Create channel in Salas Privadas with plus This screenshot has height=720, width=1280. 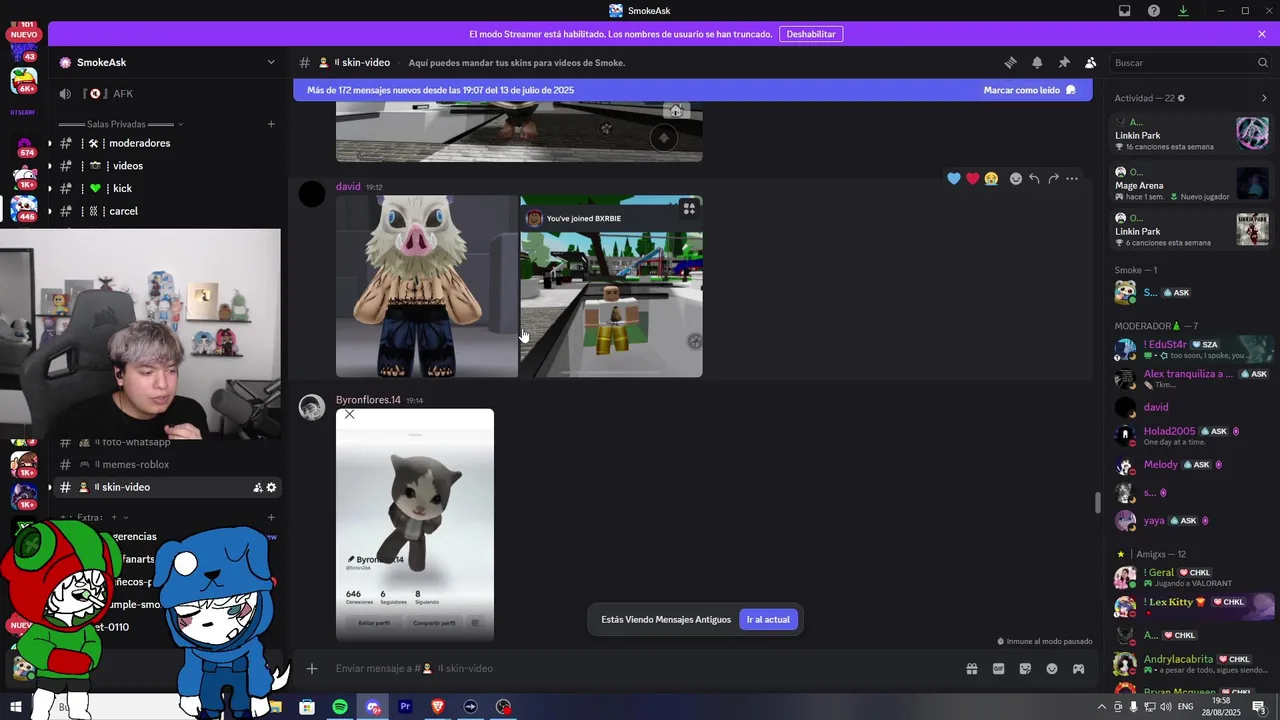[x=271, y=124]
